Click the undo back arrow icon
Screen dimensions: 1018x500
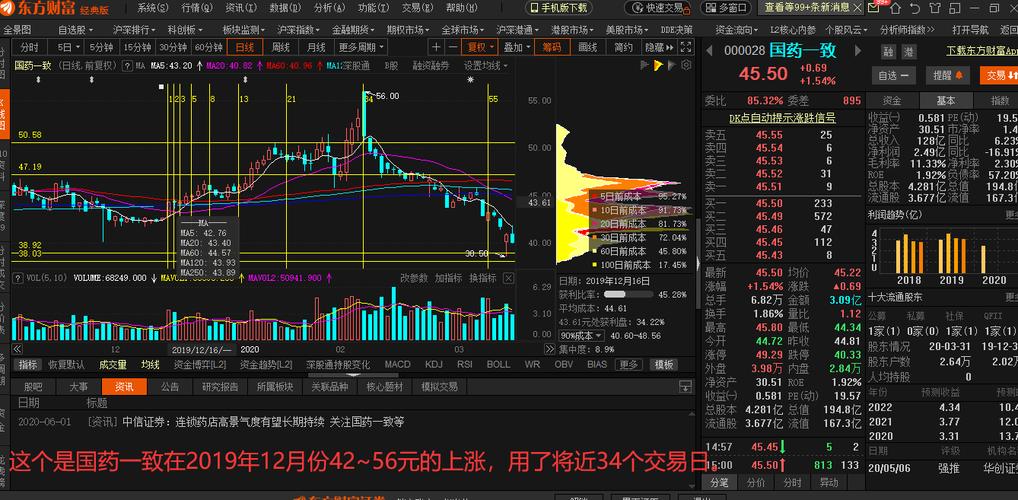pyautogui.click(x=915, y=8)
